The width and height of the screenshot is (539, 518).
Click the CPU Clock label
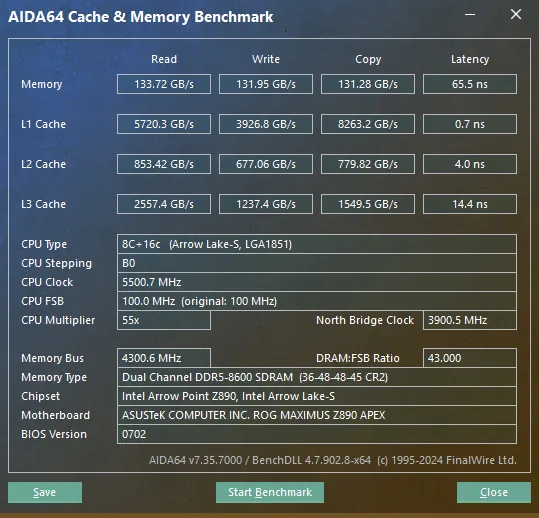pos(47,282)
